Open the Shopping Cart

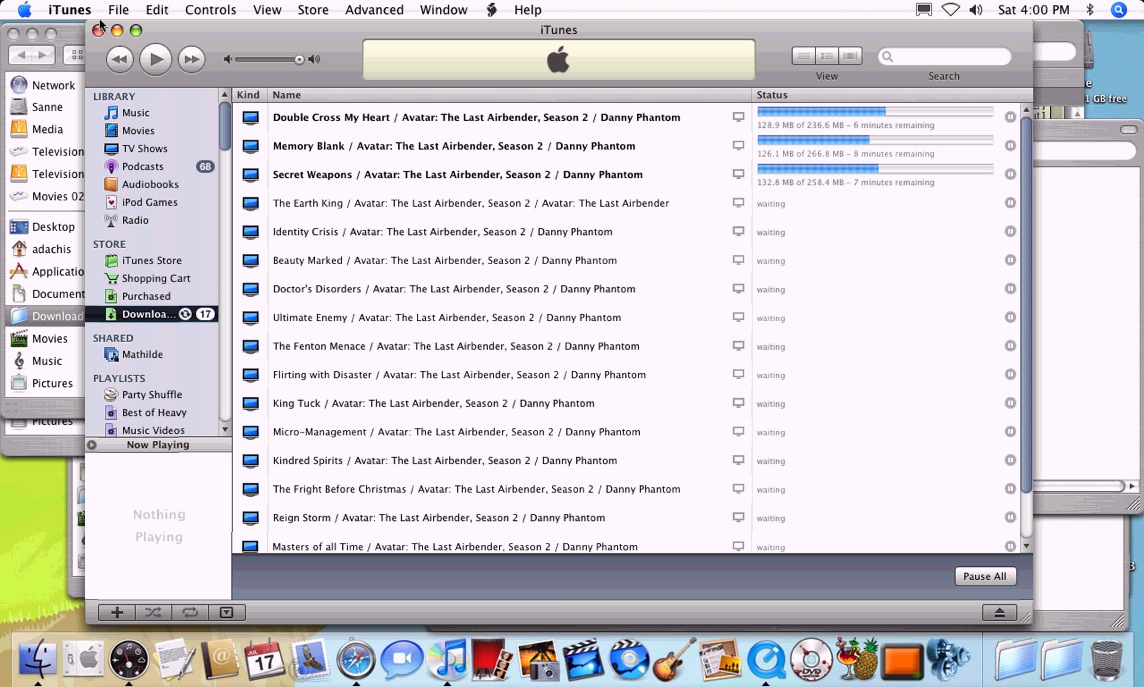pyautogui.click(x=155, y=278)
